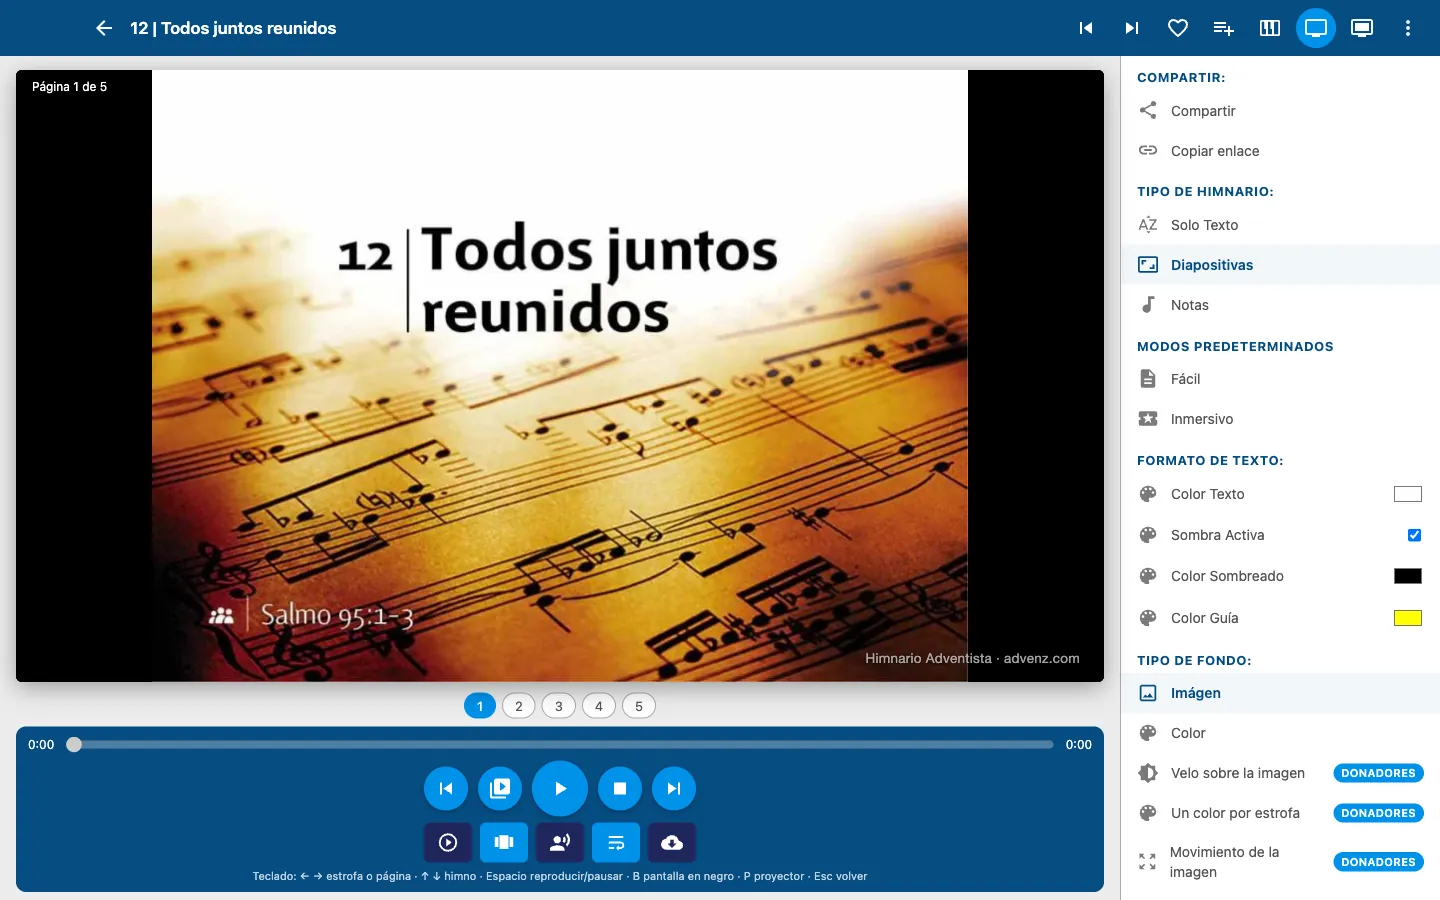Click the audio progress slider track
The image size is (1440, 900).
[x=560, y=744]
